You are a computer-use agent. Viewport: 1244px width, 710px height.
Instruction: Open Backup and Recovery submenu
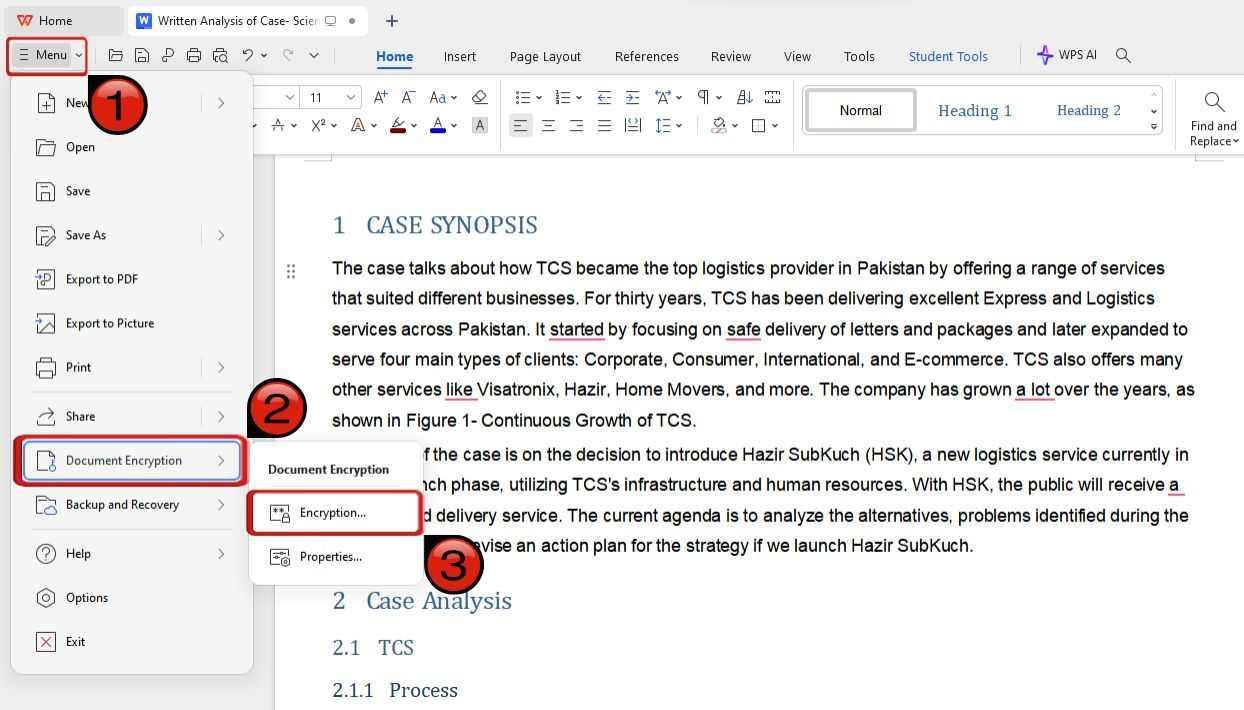pos(131,504)
